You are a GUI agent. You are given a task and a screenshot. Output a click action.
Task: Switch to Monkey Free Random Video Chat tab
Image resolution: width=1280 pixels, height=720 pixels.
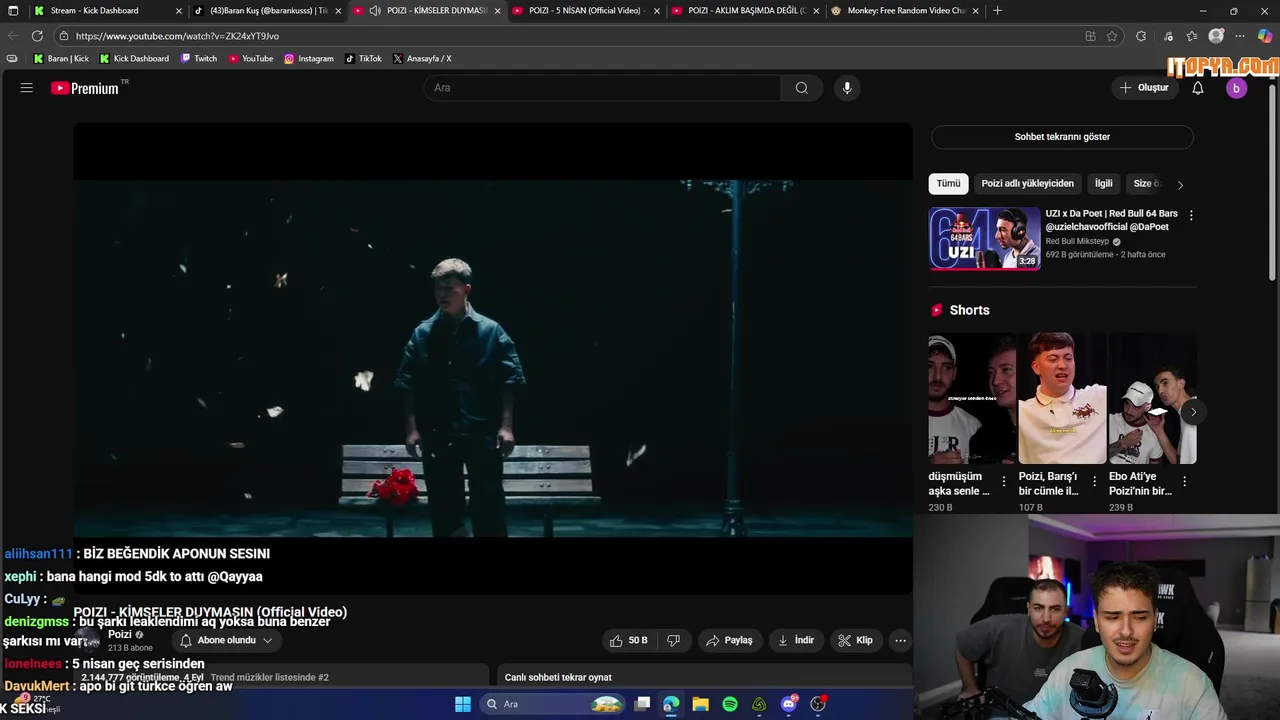(905, 11)
